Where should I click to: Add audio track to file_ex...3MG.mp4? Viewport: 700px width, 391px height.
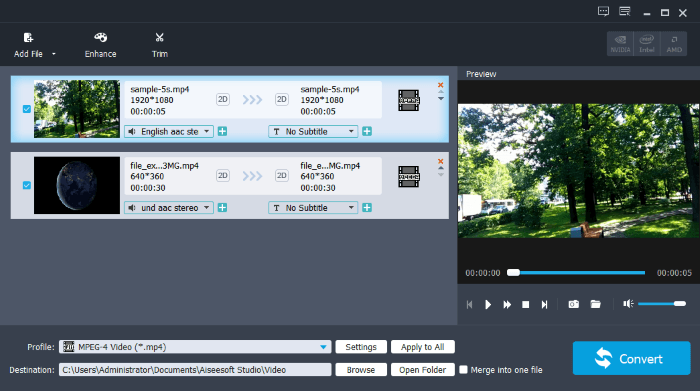point(222,208)
